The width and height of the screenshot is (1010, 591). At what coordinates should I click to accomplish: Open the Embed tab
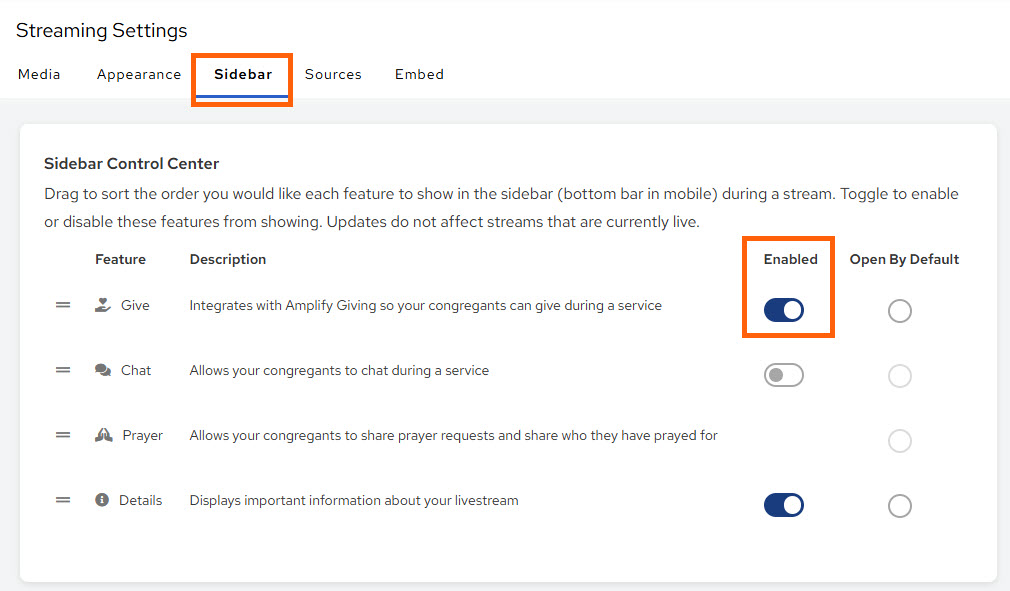[x=419, y=74]
